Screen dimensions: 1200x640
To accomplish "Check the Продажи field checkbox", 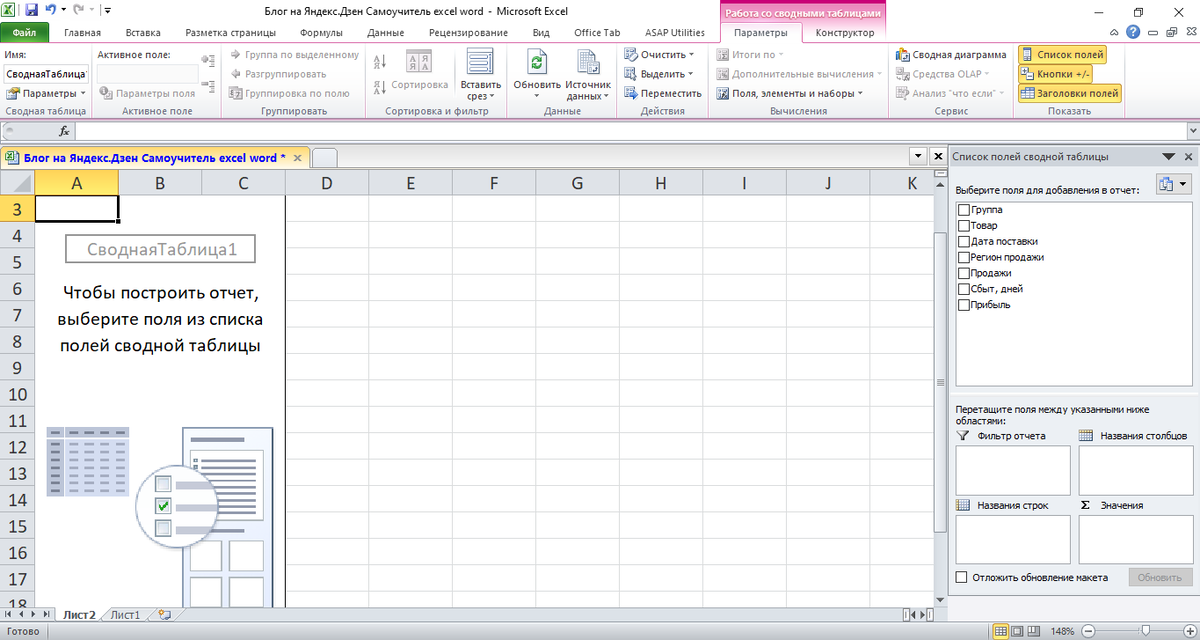I will [964, 273].
